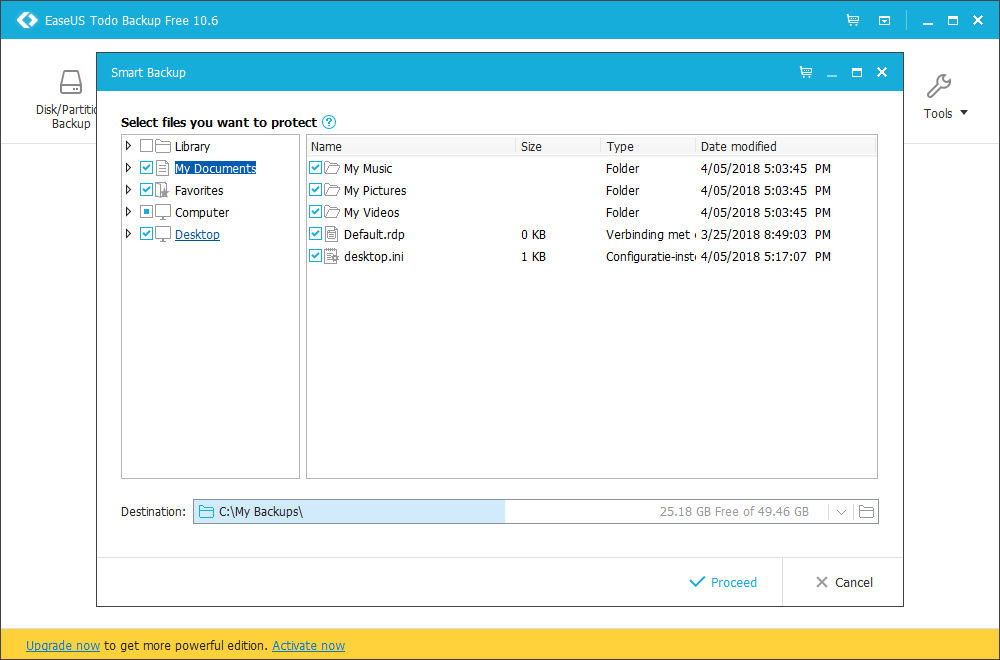This screenshot has width=1000, height=660.
Task: Follow the Upgrade now link
Action: coord(62,645)
